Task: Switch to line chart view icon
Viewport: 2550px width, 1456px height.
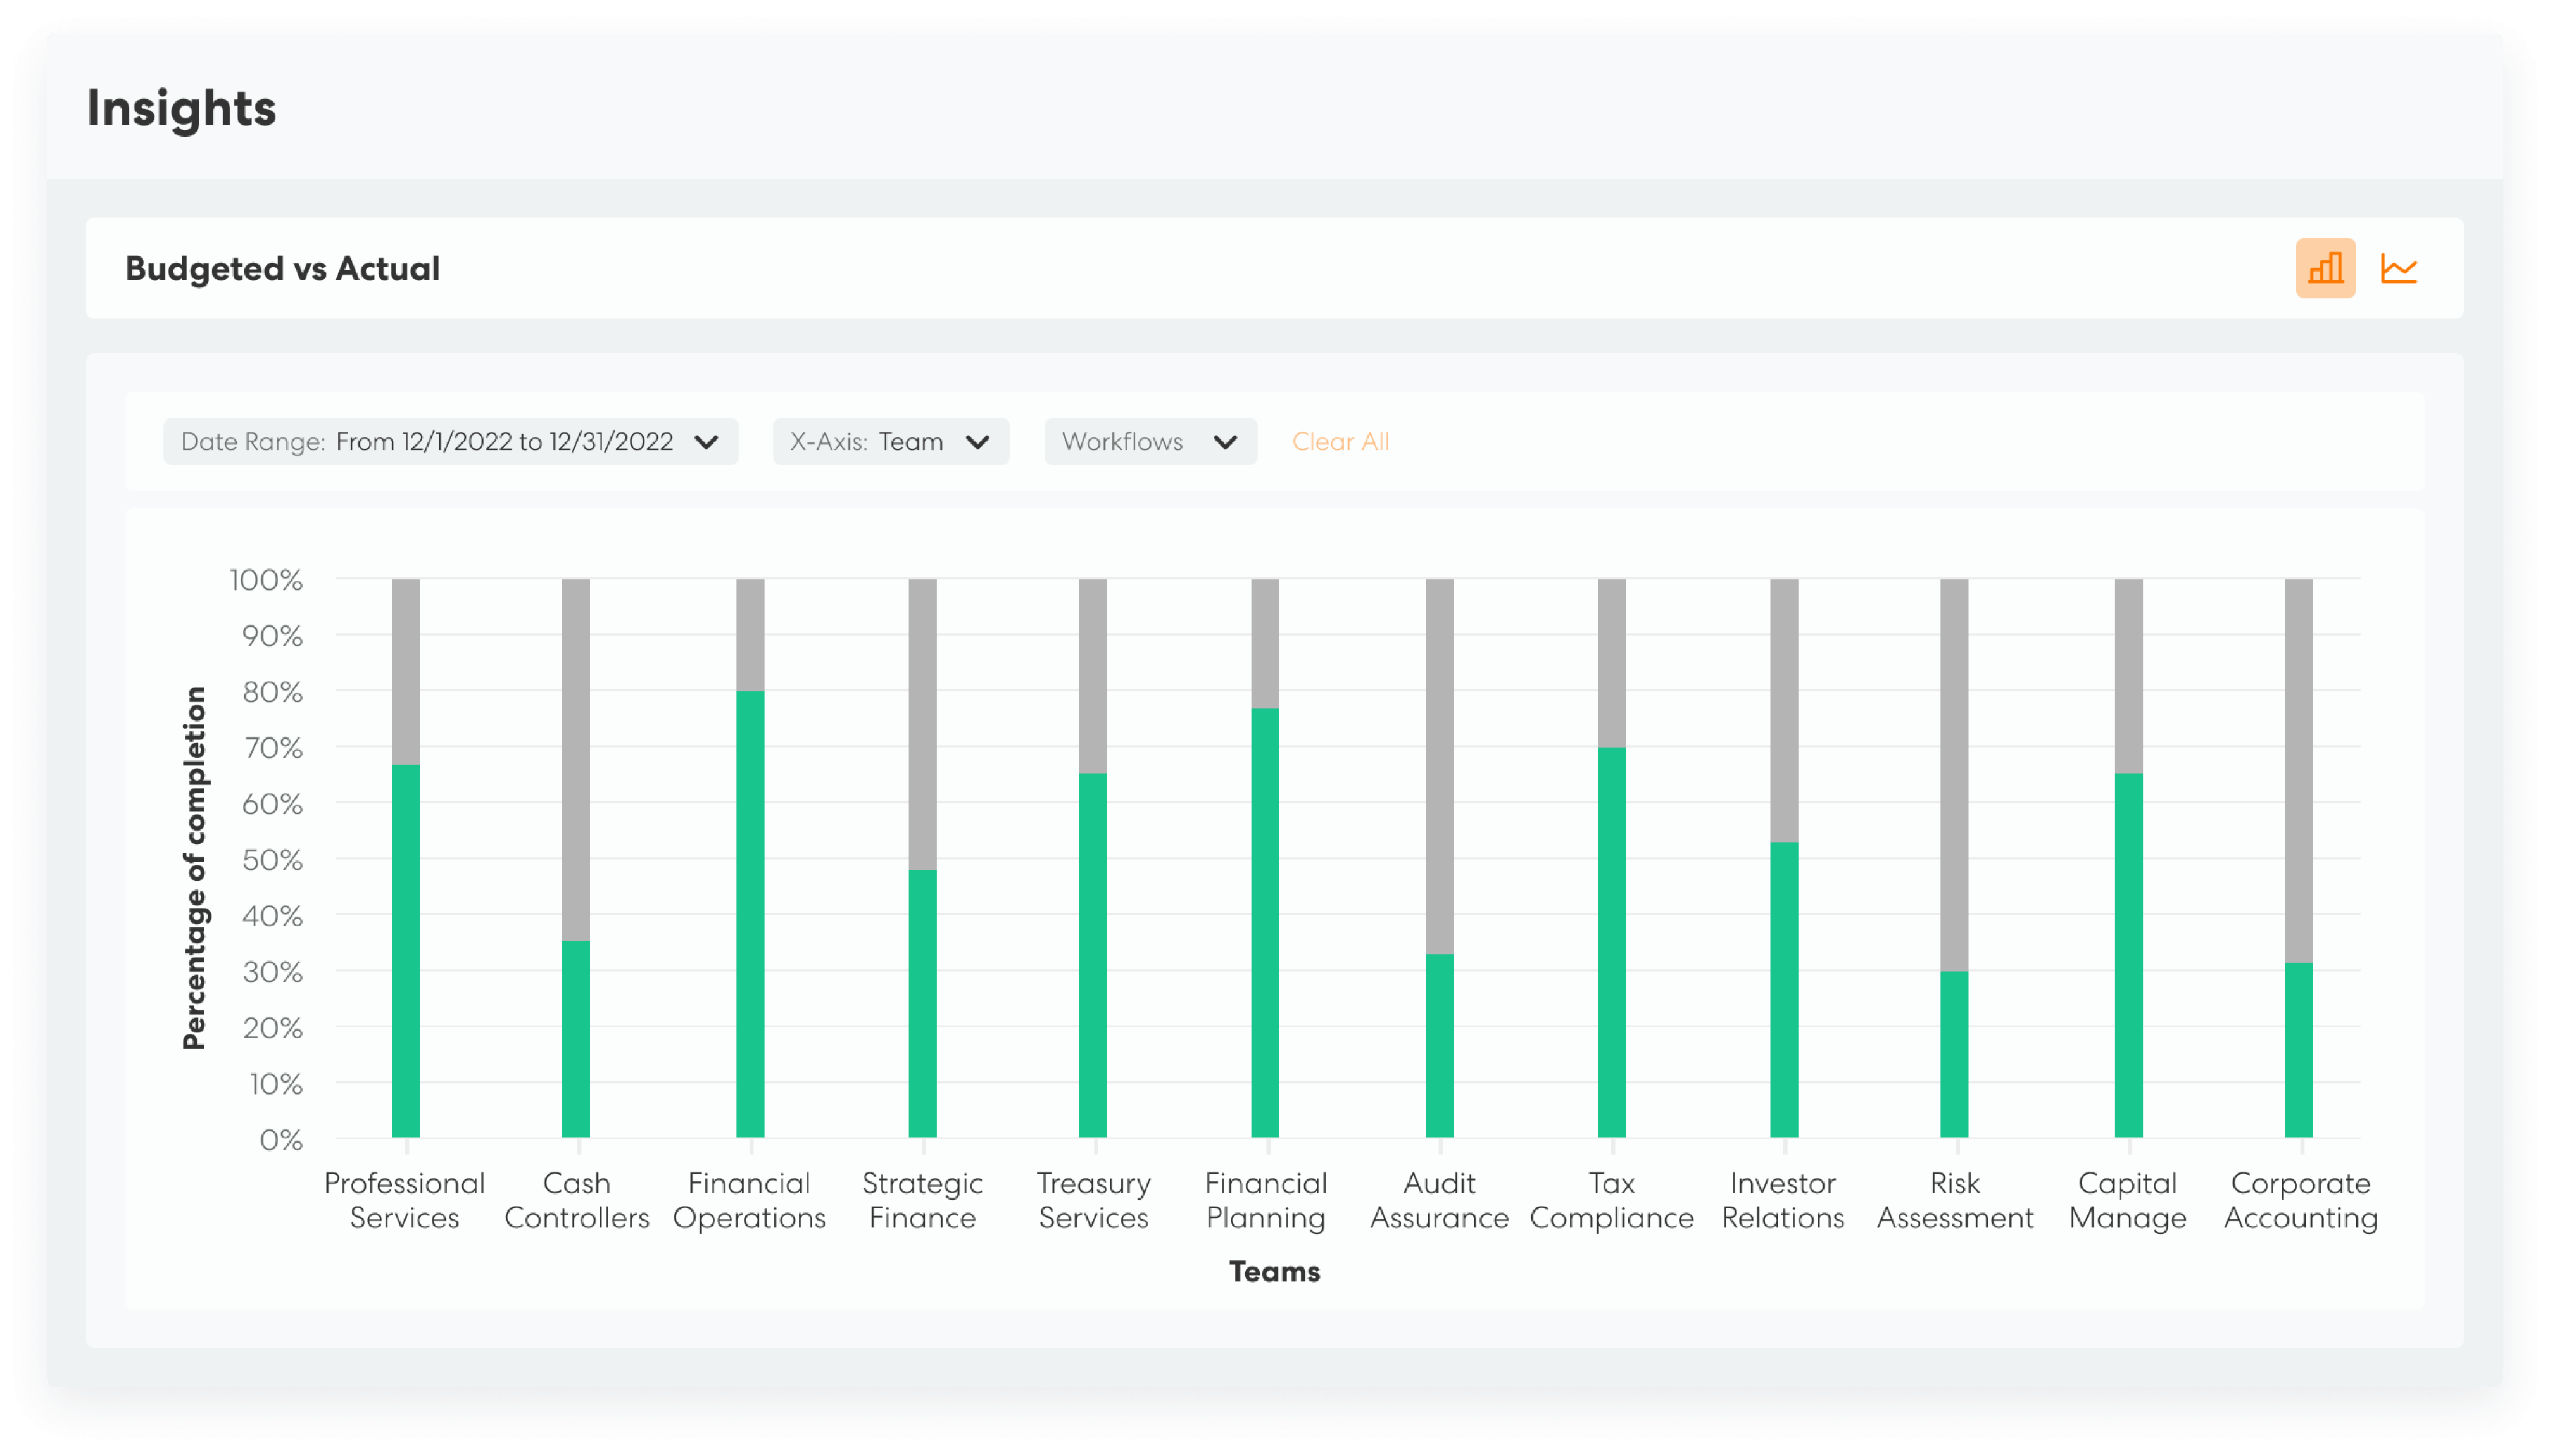Action: pos(2398,268)
